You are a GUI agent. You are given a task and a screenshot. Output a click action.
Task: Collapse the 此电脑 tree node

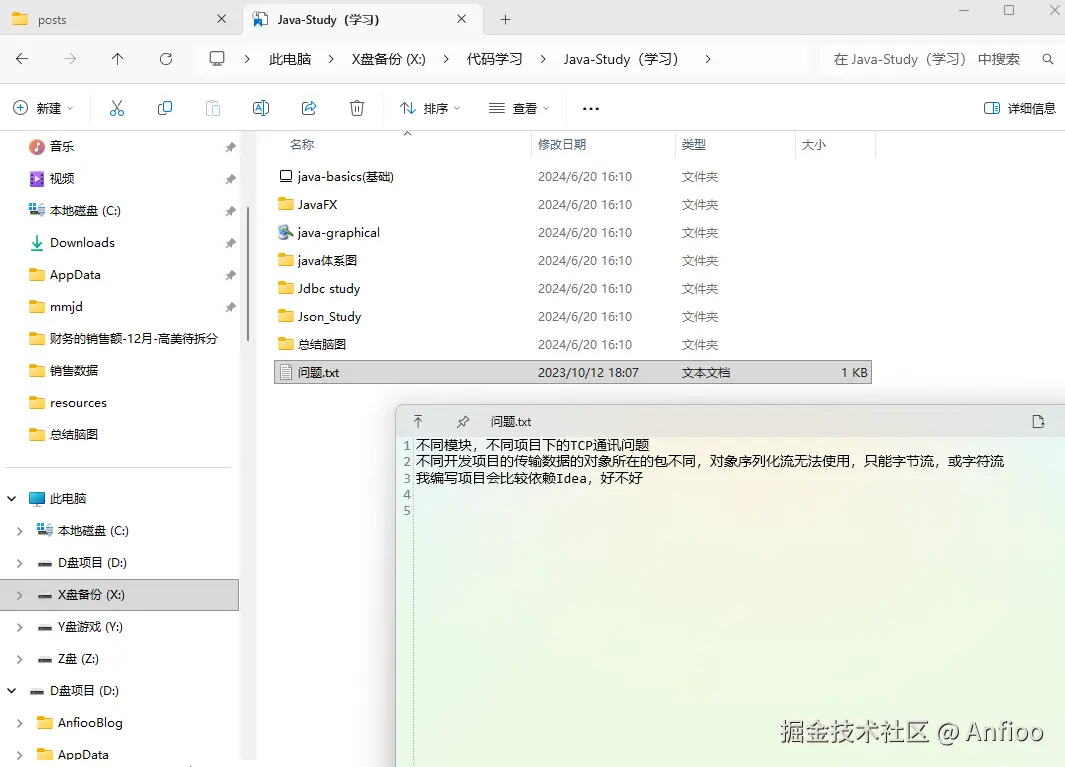click(x=12, y=499)
